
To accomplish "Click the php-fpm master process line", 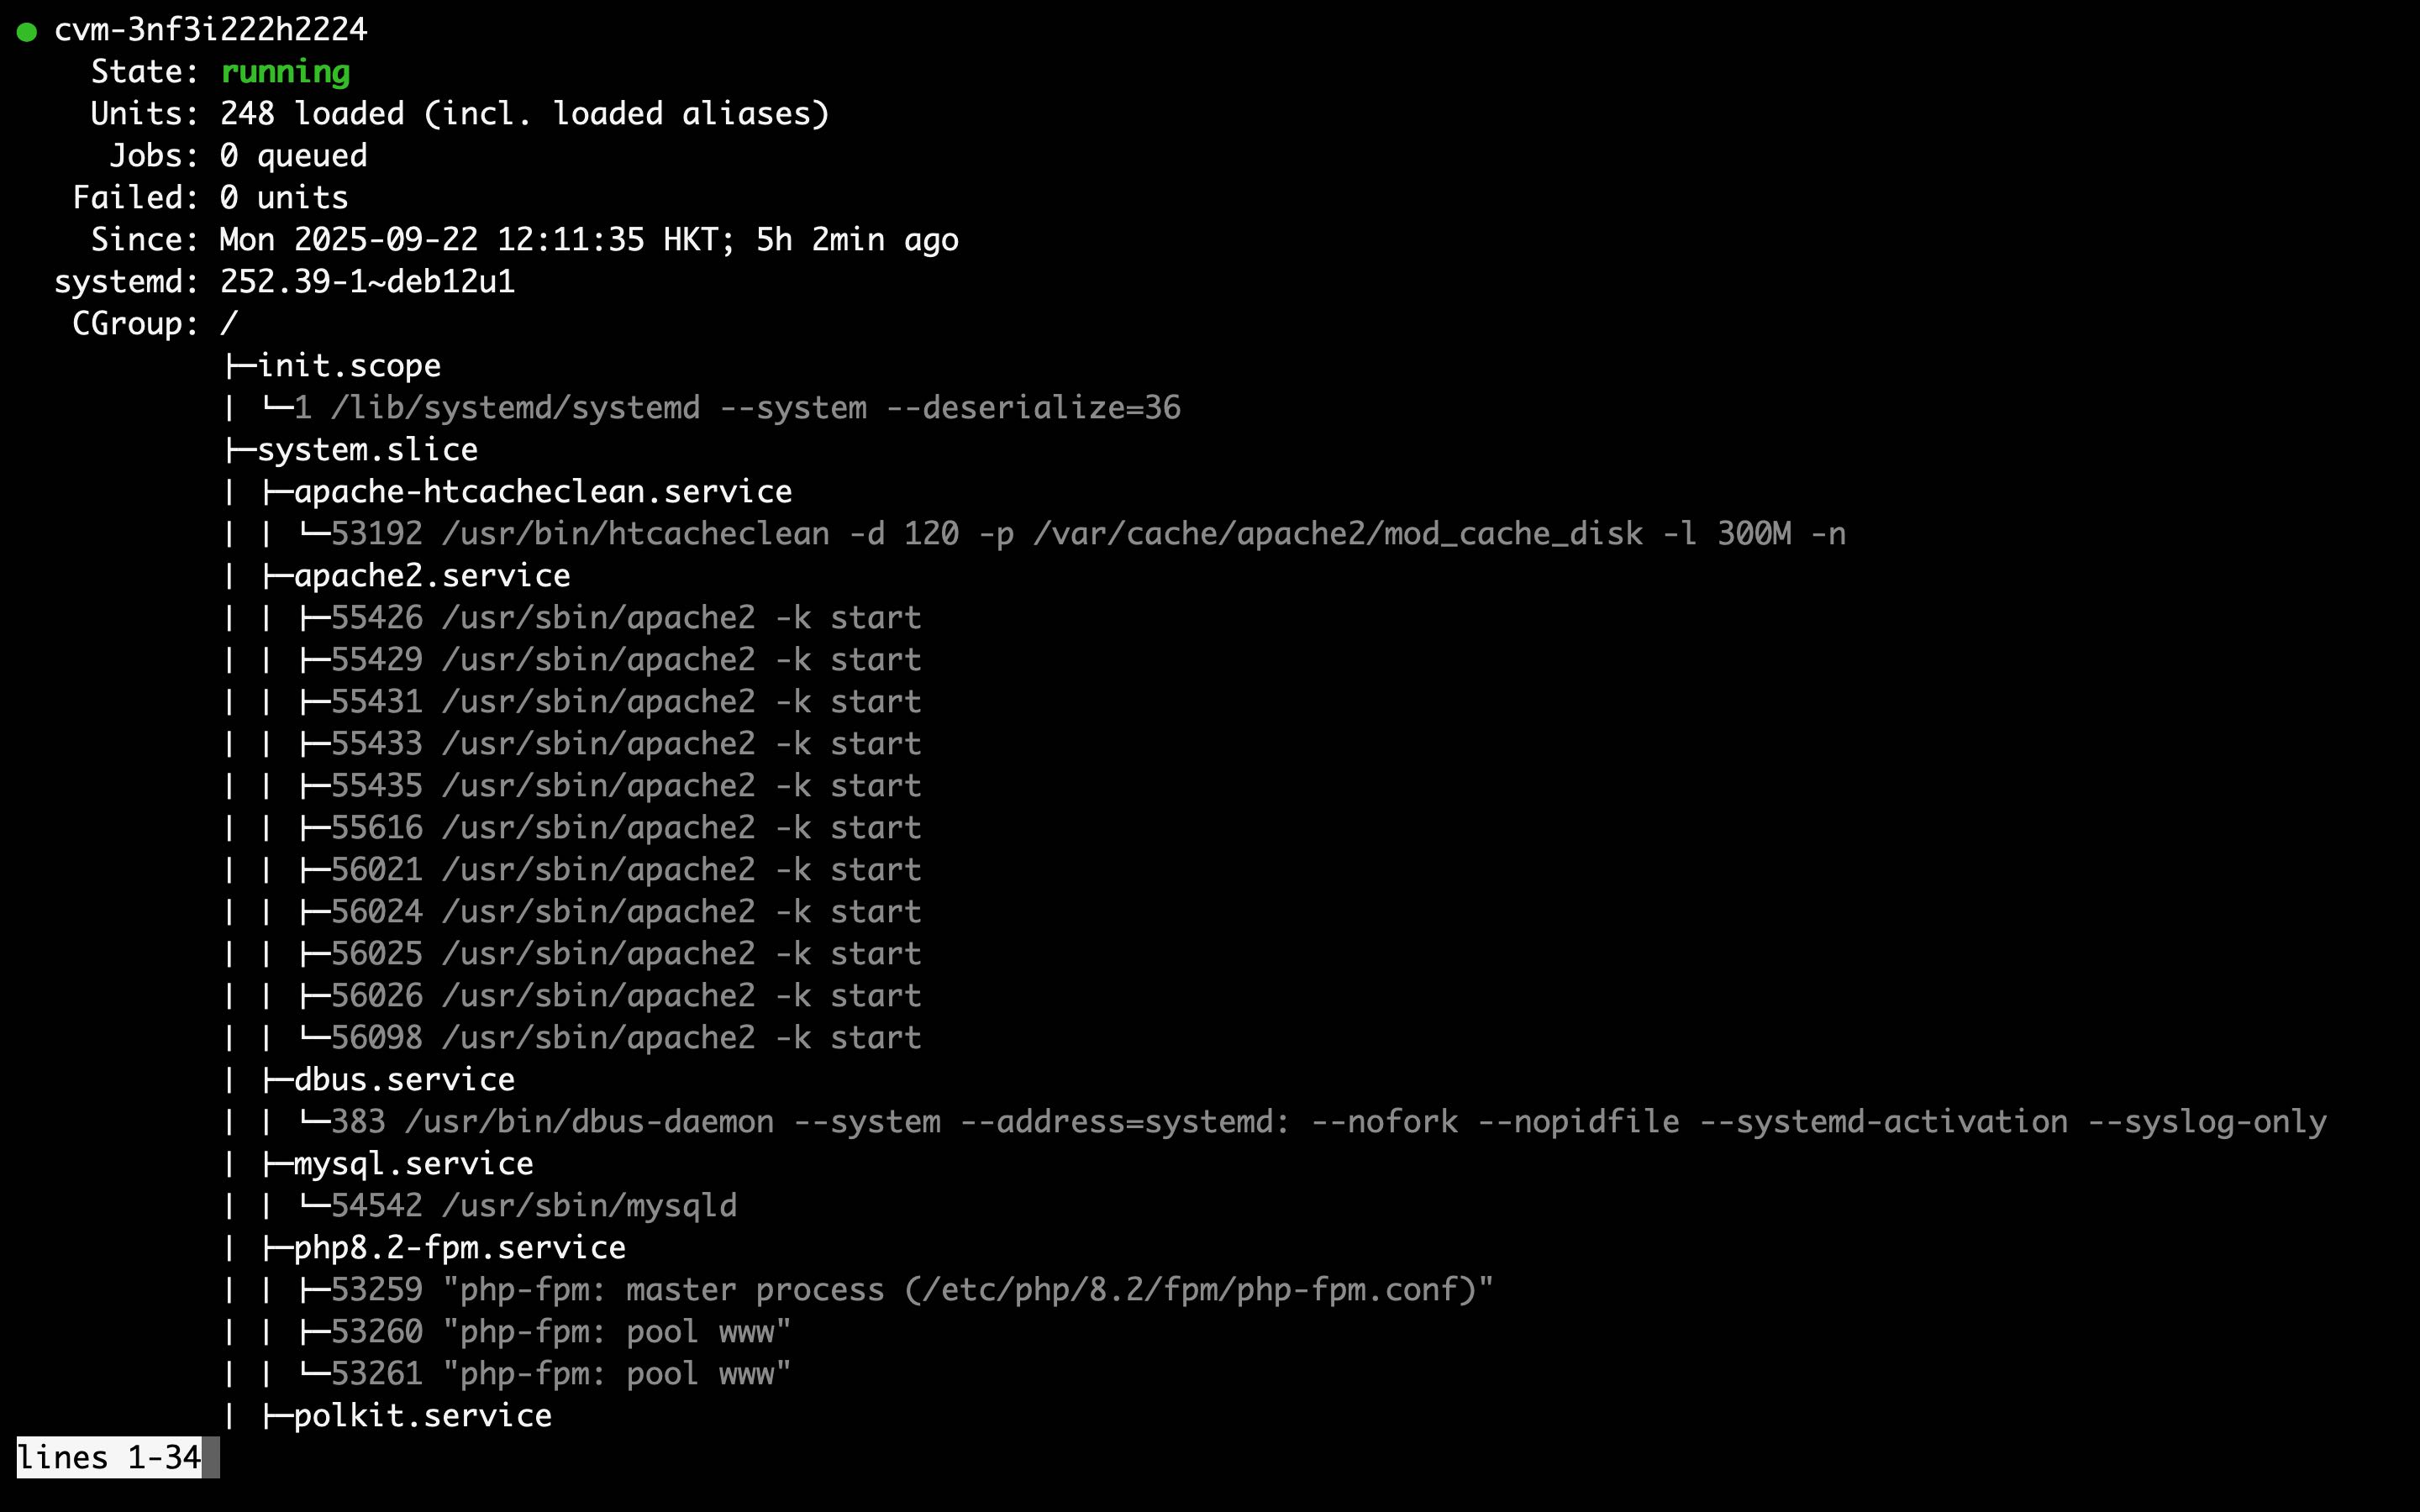I will (x=910, y=1290).
